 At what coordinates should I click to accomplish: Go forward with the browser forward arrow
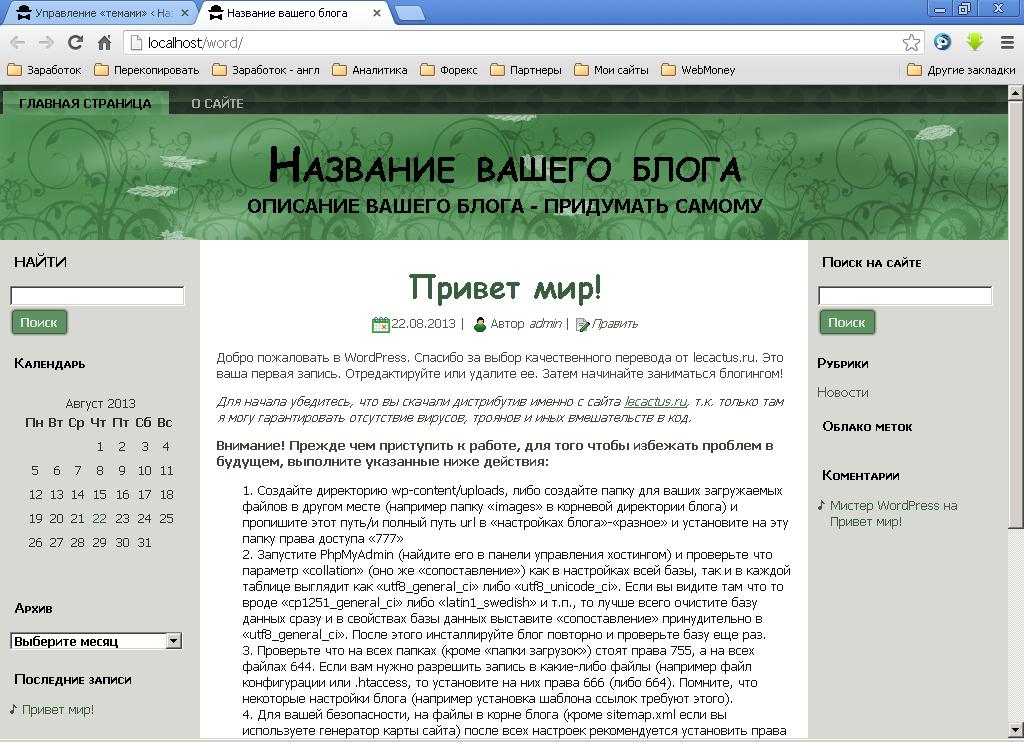[46, 43]
